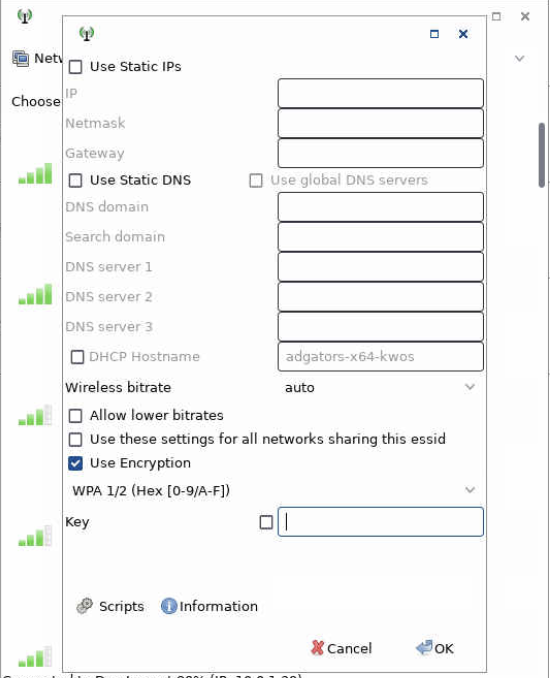The image size is (550, 678).
Task: Enable the Use Static DNS checkbox
Action: click(76, 180)
